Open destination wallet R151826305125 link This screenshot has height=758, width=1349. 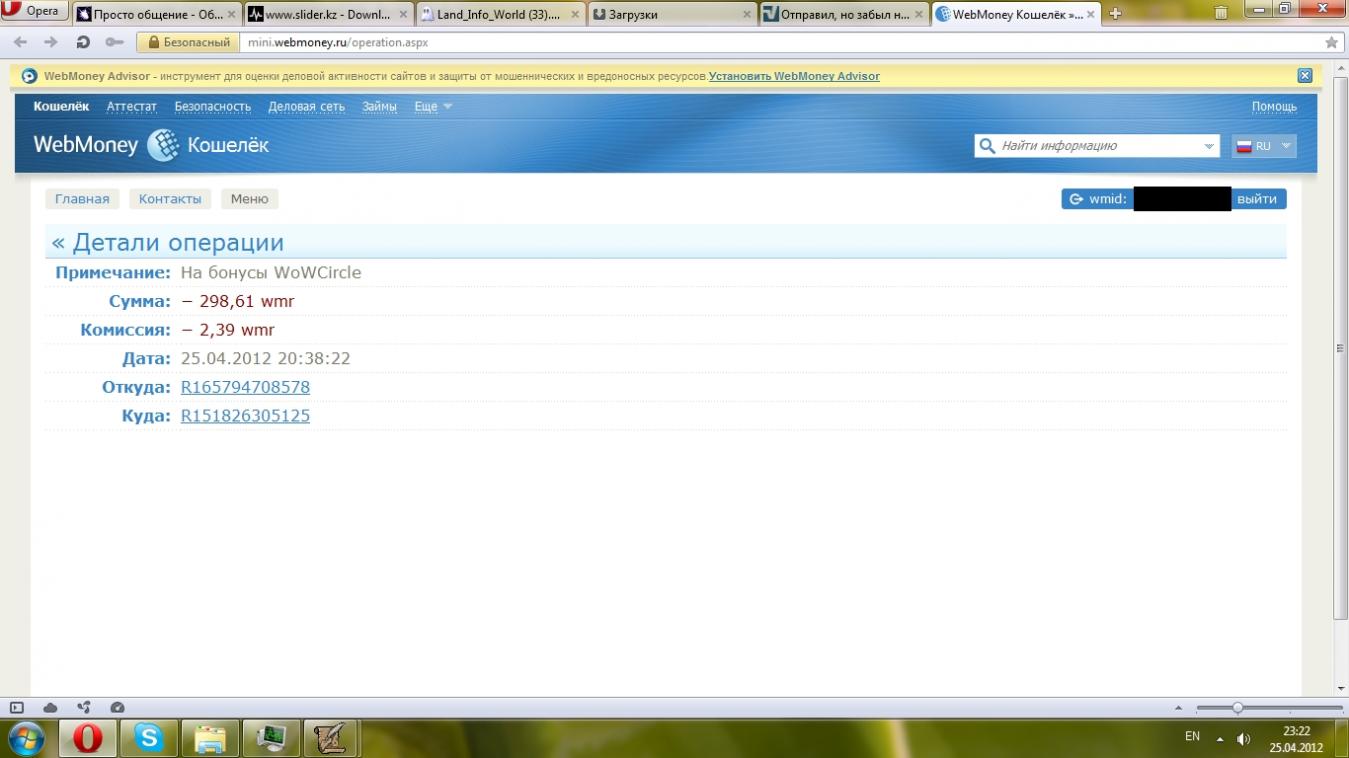pos(245,416)
